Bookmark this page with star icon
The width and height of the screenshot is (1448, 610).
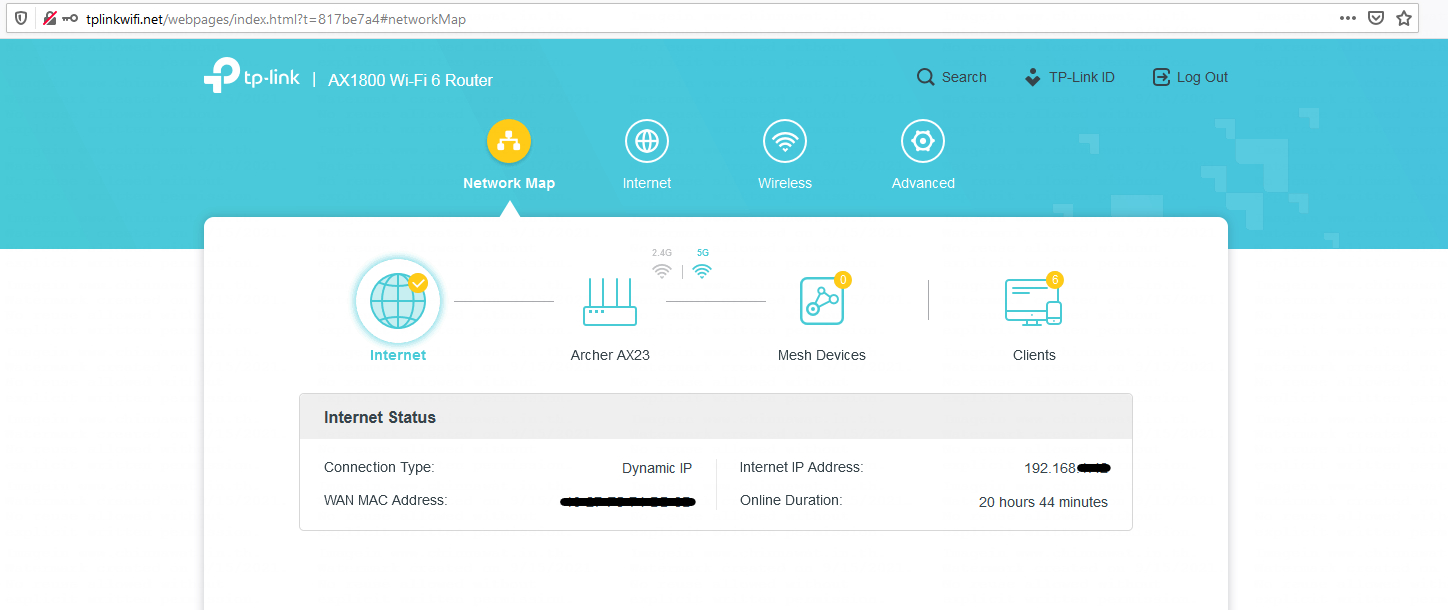tap(1404, 18)
